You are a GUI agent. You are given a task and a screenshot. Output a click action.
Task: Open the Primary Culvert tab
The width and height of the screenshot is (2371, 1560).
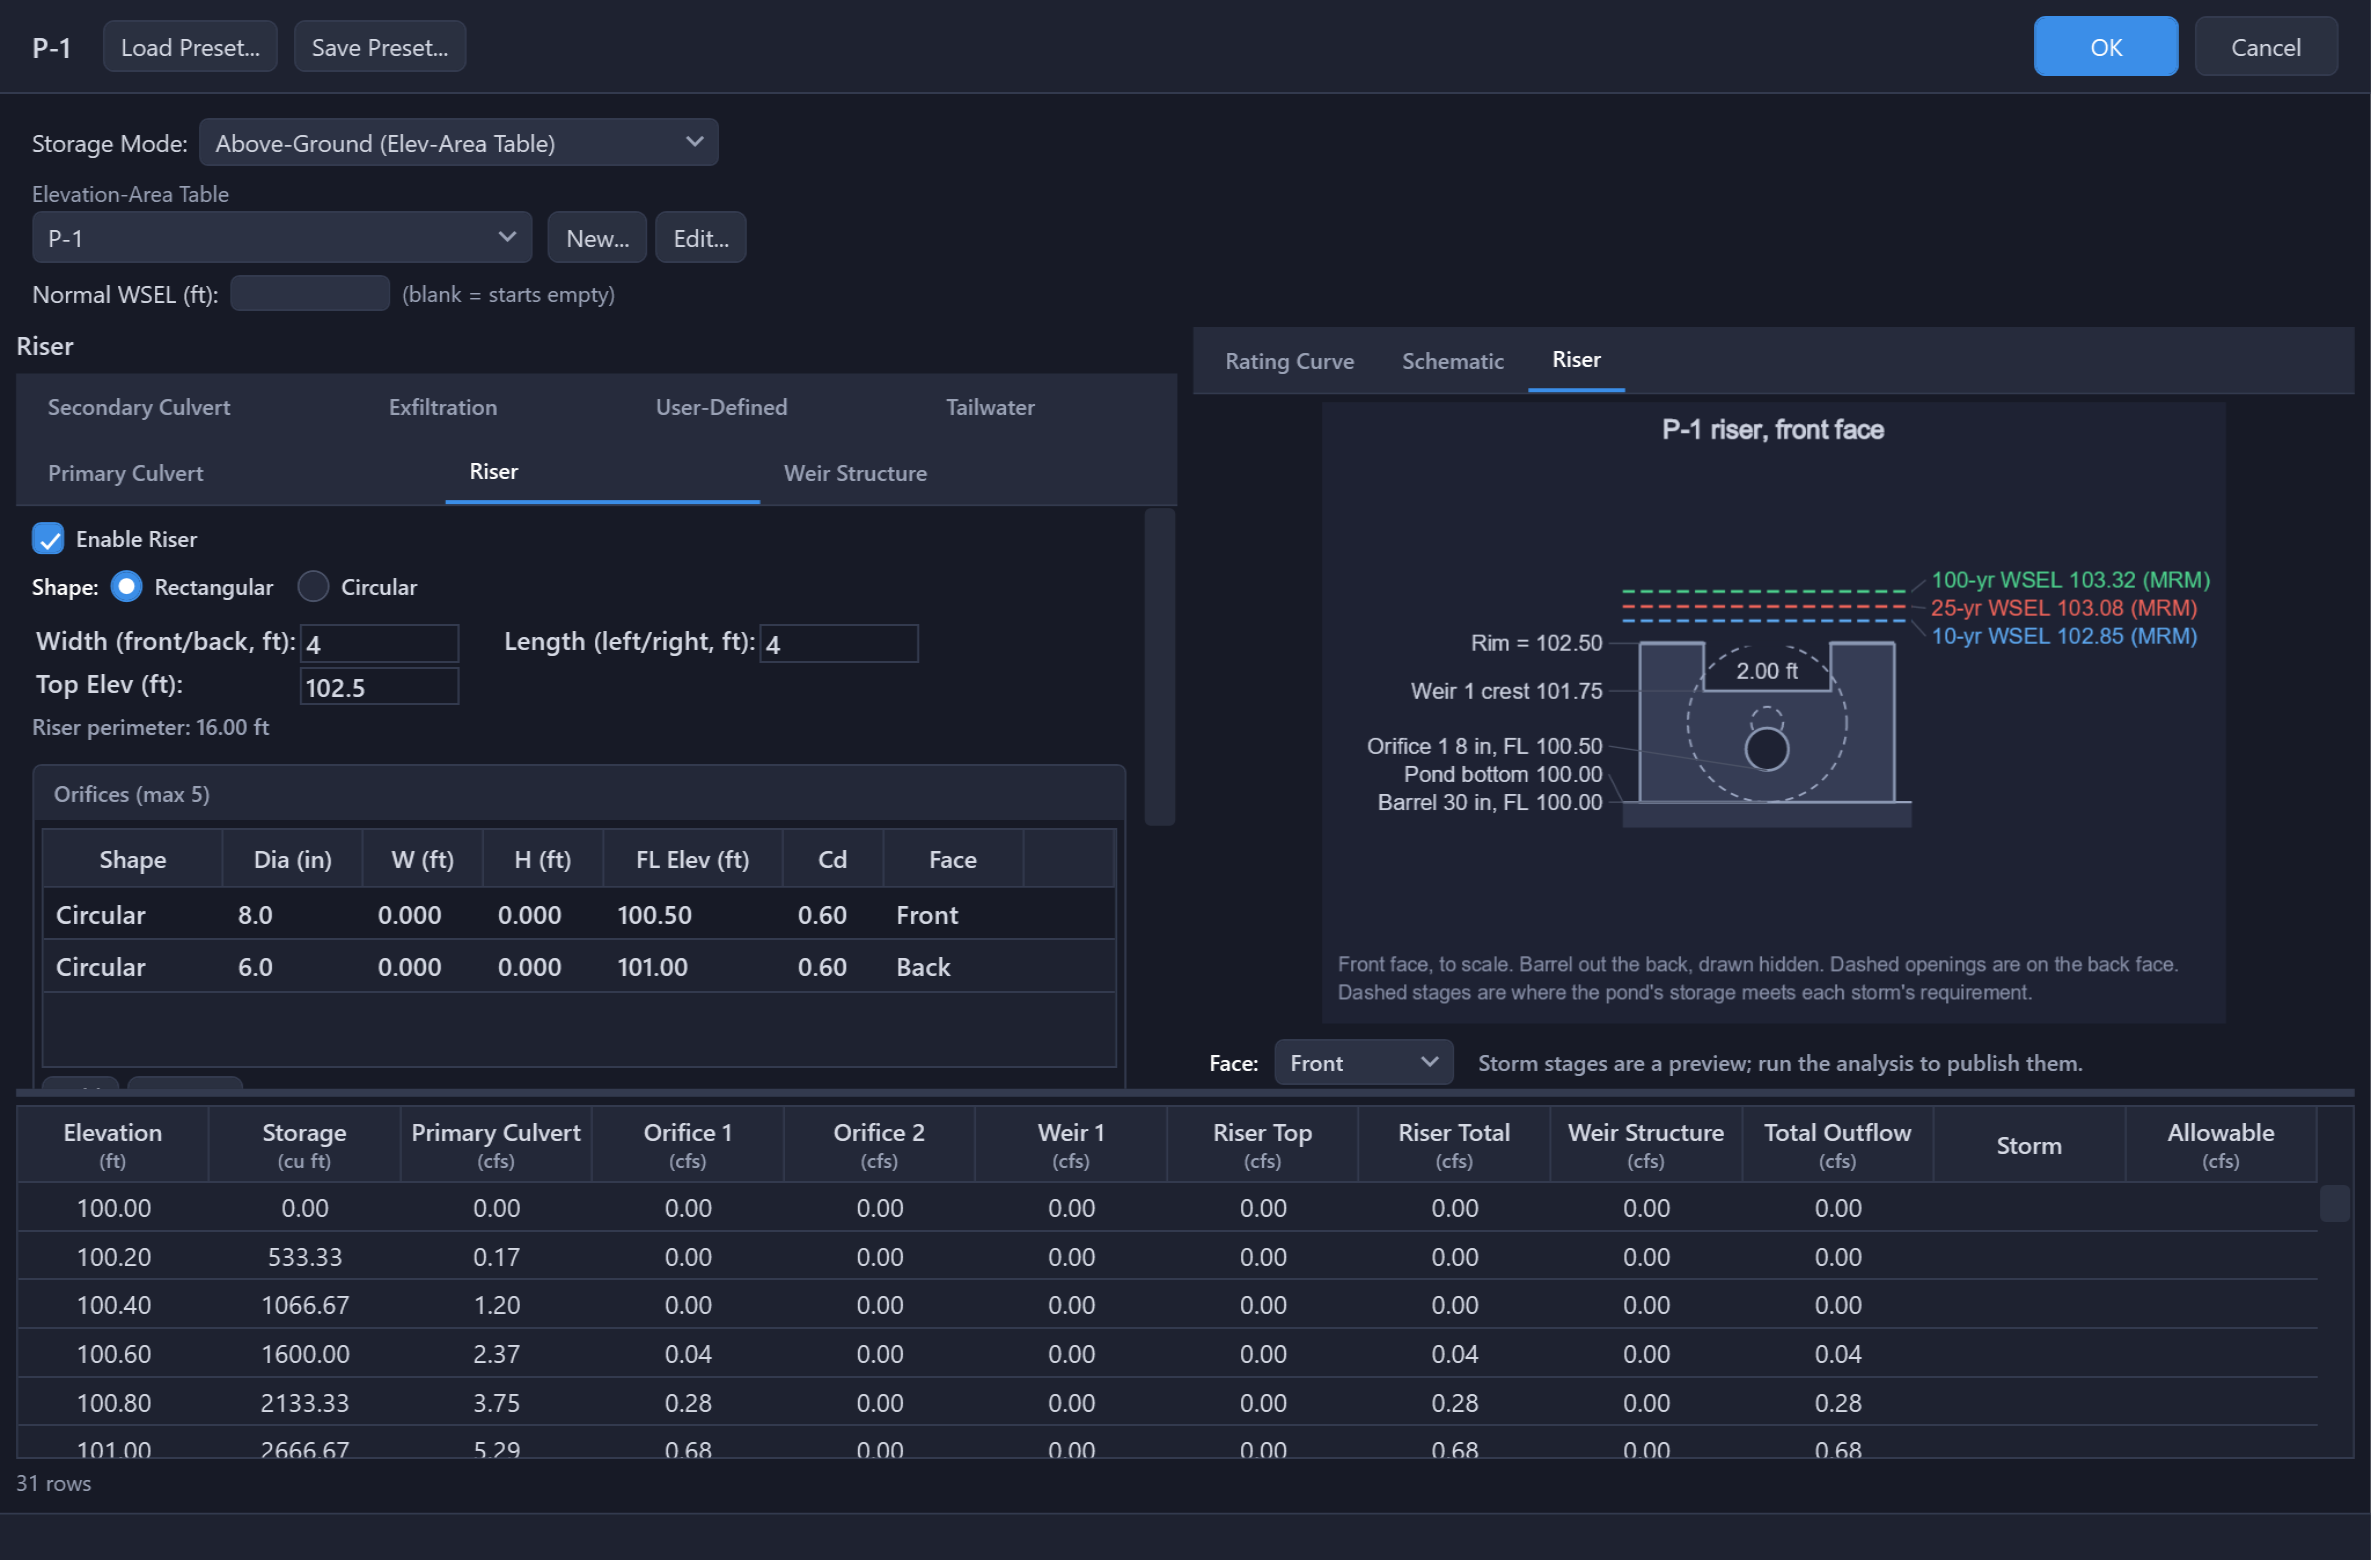pos(125,473)
